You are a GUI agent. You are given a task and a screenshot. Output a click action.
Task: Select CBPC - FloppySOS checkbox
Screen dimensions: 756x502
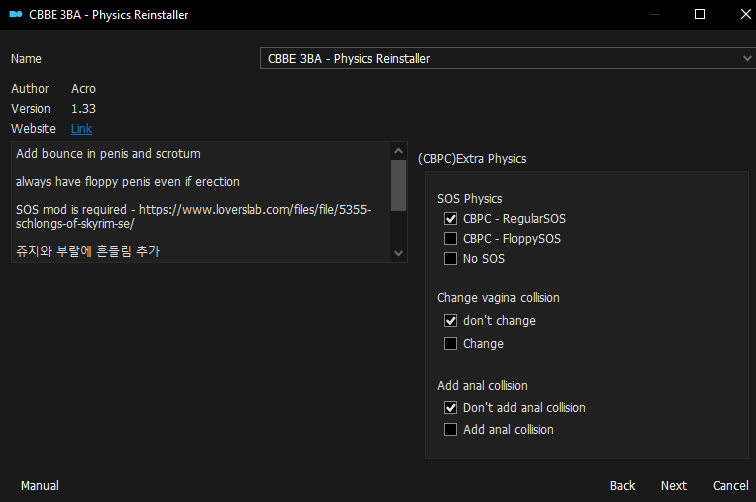[x=450, y=239]
